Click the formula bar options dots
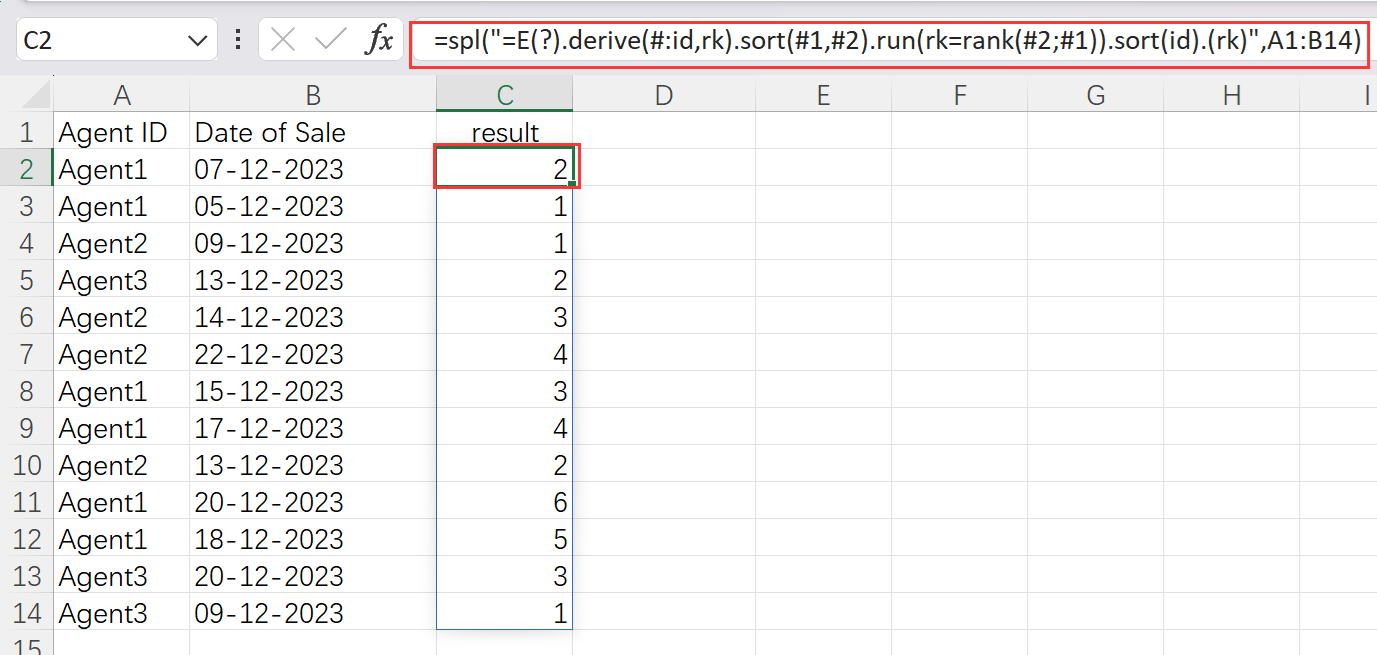 coord(238,40)
